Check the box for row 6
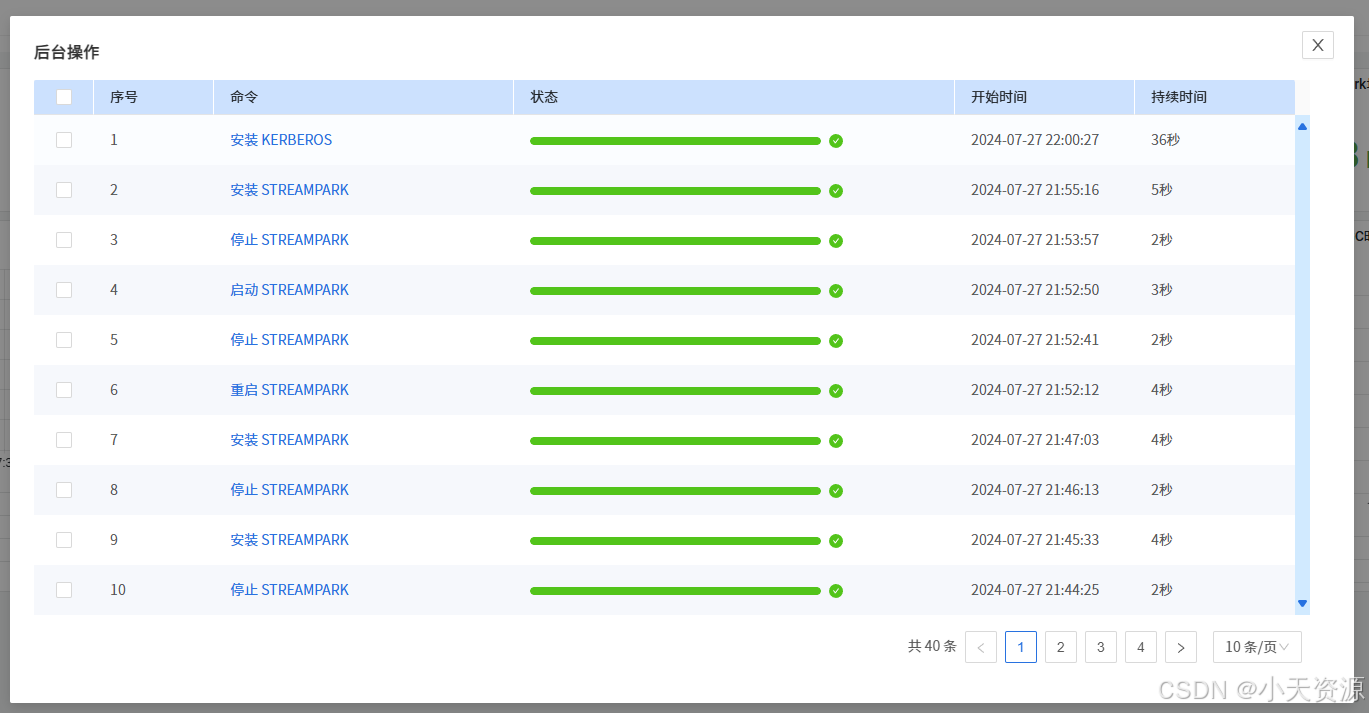 (x=64, y=390)
